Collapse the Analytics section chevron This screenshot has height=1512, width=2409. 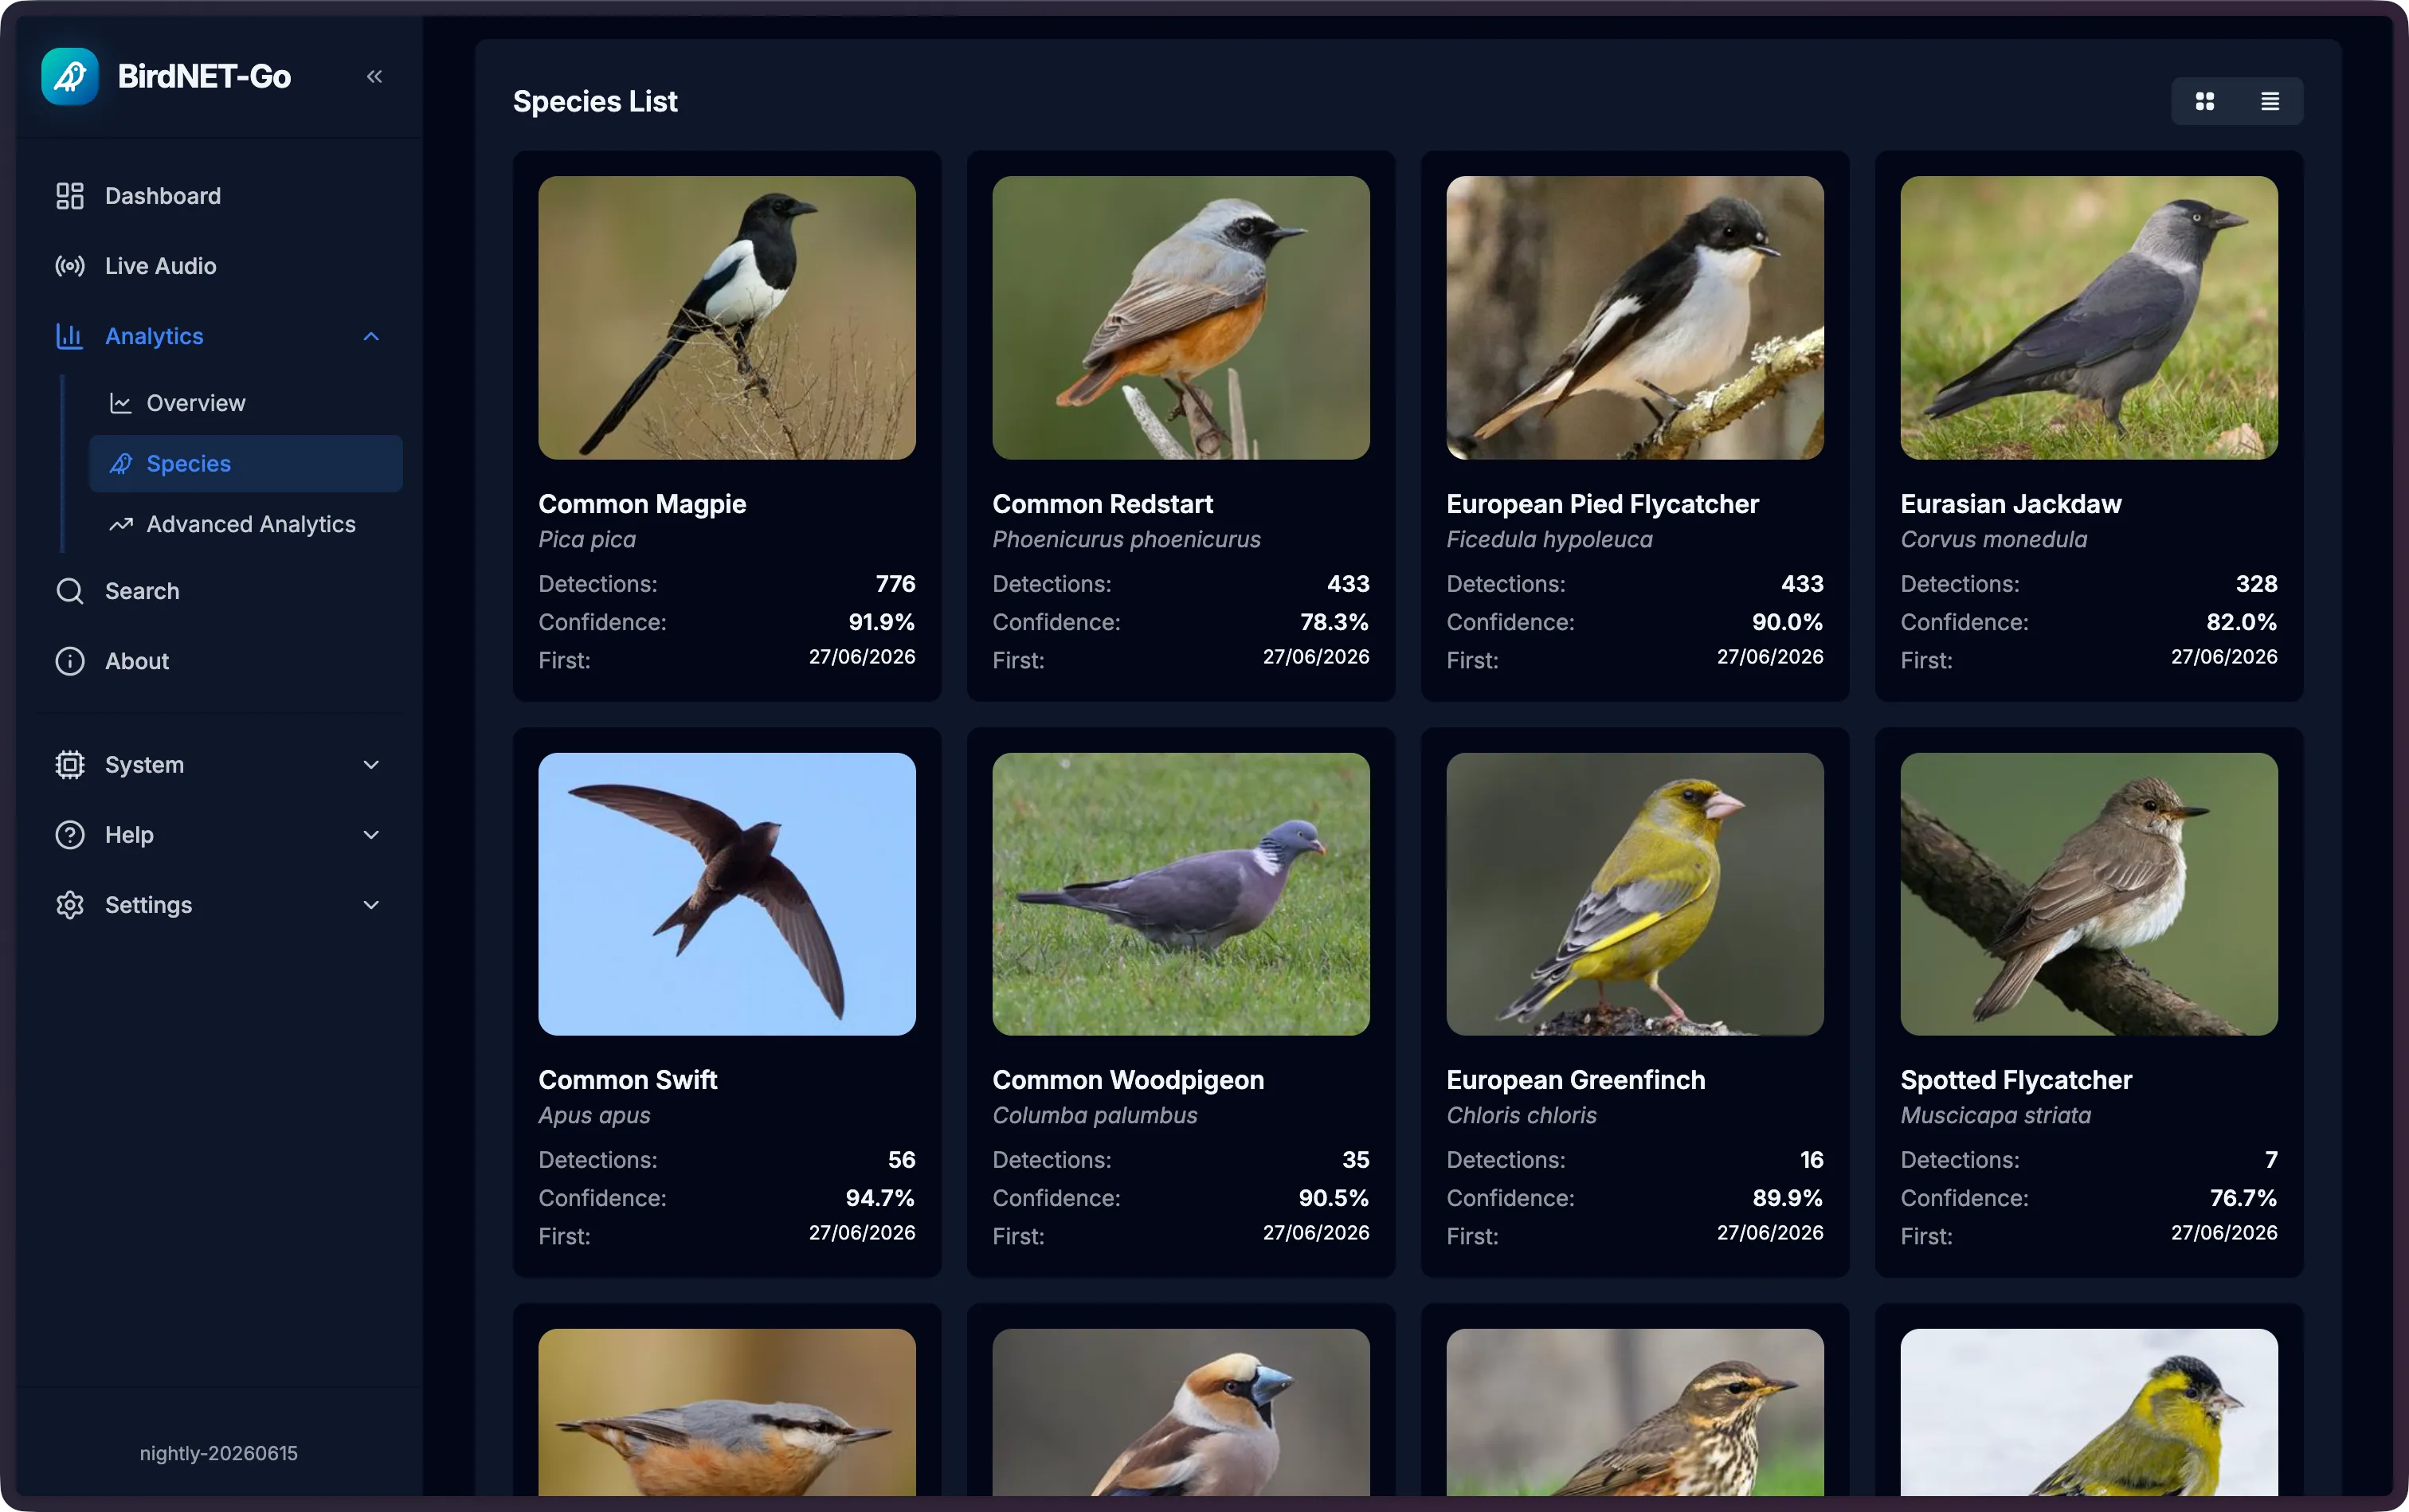coord(371,336)
